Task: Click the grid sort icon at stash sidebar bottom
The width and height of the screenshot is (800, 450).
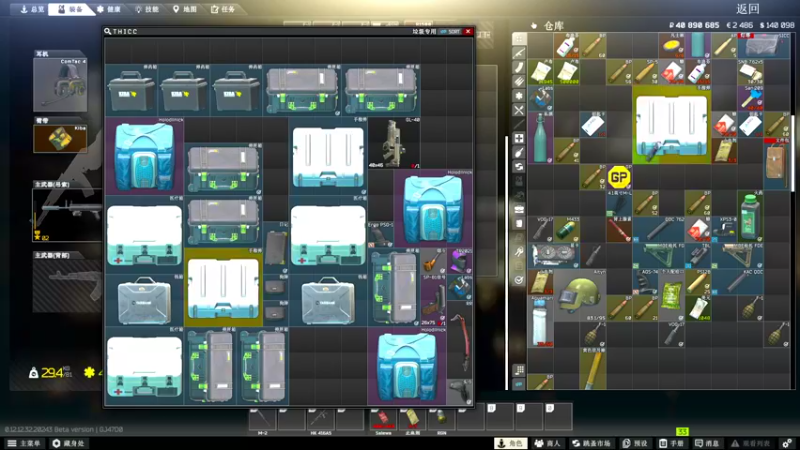Action: (519, 370)
